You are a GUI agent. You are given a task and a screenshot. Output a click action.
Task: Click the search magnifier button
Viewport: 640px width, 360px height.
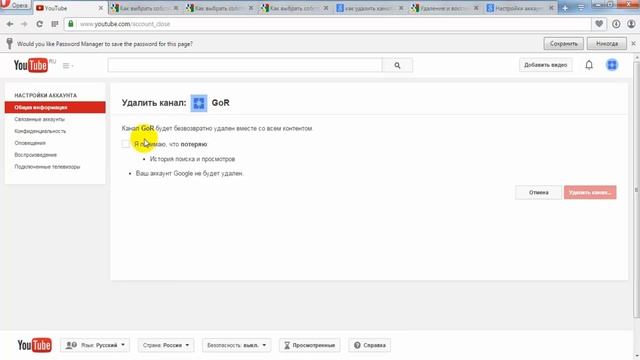(397, 65)
